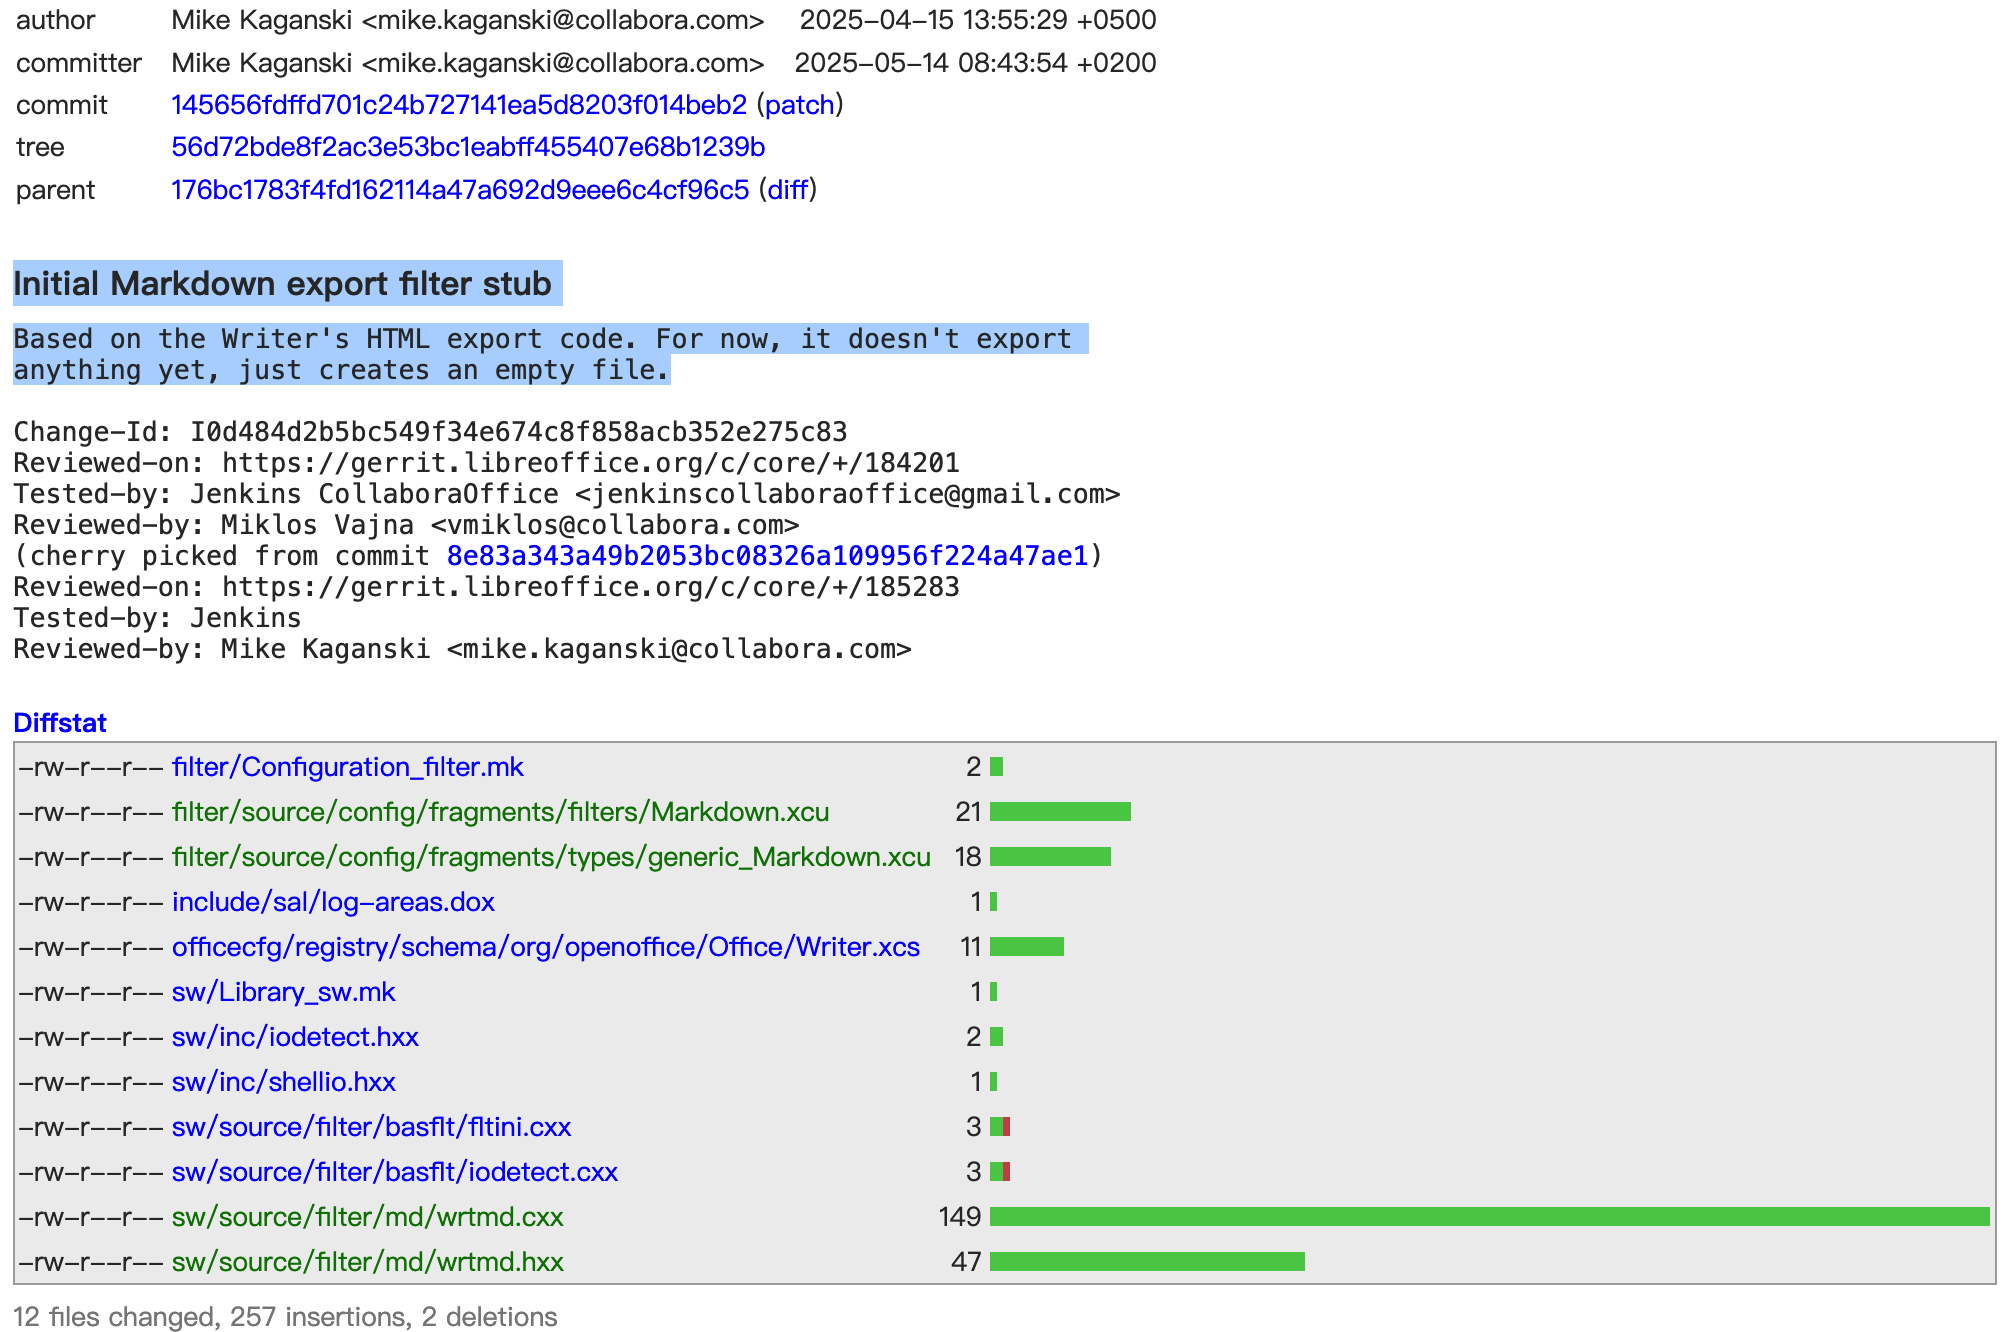The width and height of the screenshot is (2004, 1332).
Task: Click the patch link
Action: point(799,105)
